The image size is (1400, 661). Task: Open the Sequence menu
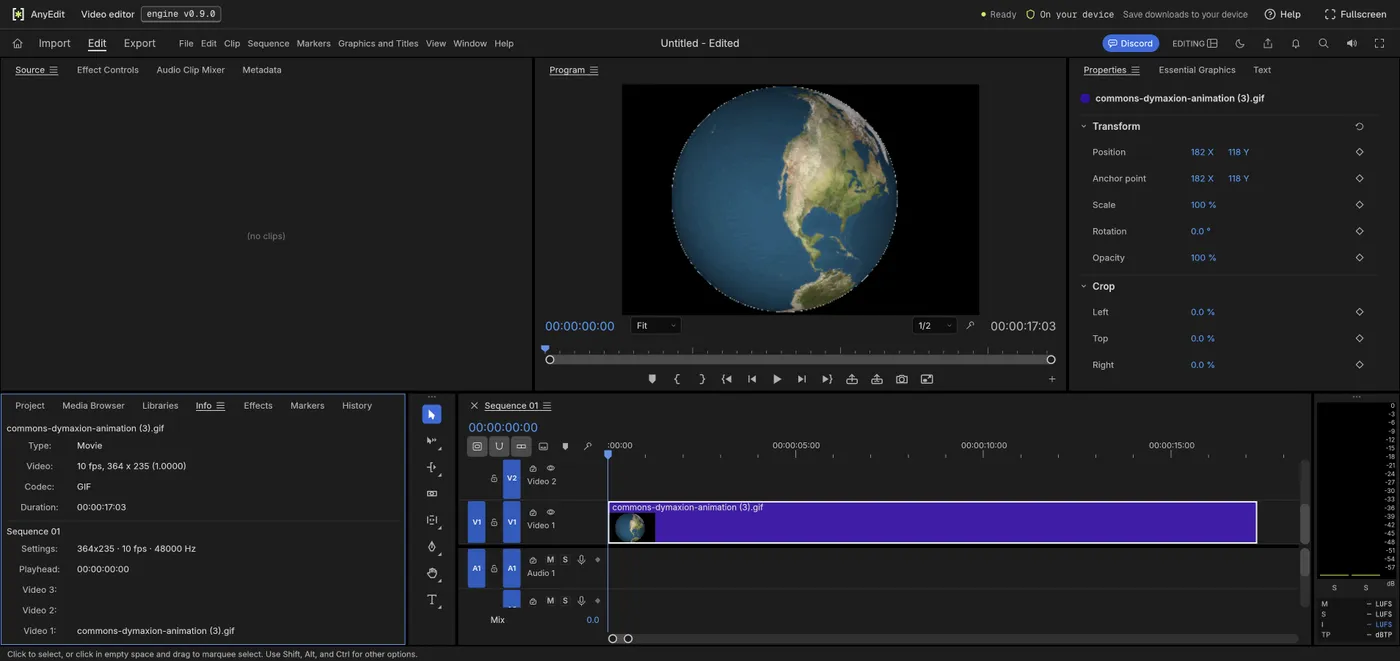pyautogui.click(x=268, y=44)
